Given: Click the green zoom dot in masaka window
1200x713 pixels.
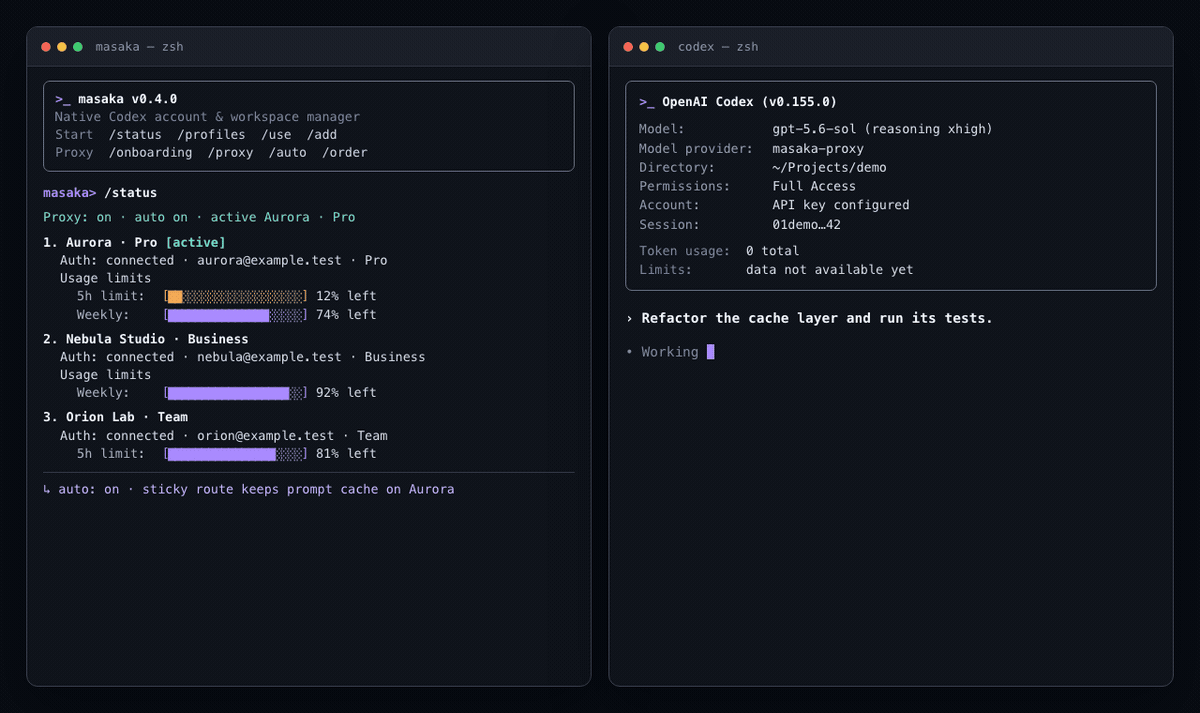Looking at the screenshot, I should point(78,47).
